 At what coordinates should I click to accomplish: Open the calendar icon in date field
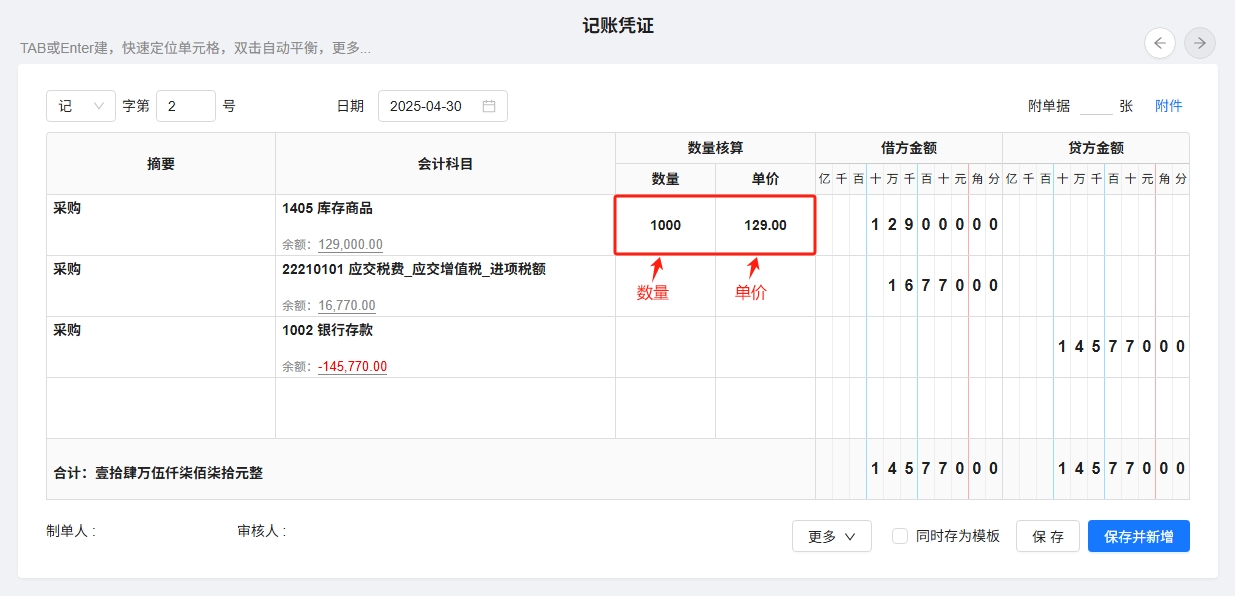(489, 106)
